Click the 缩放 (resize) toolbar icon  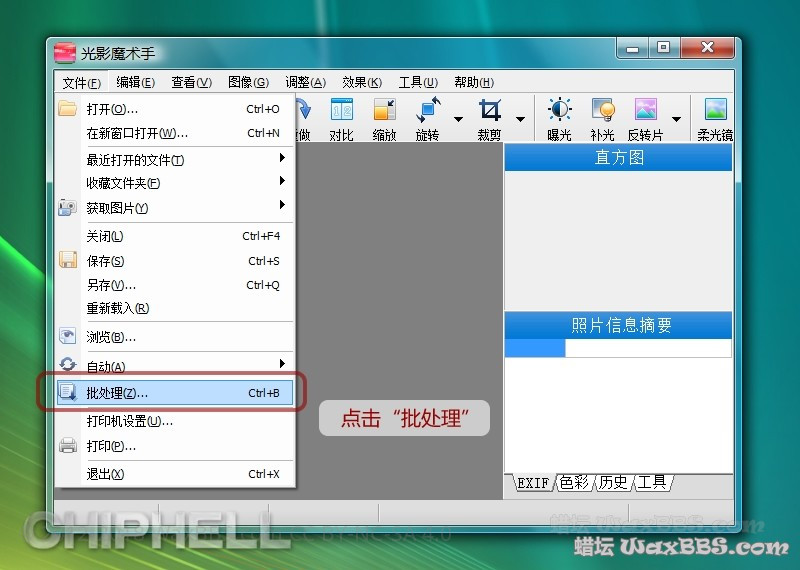[384, 119]
